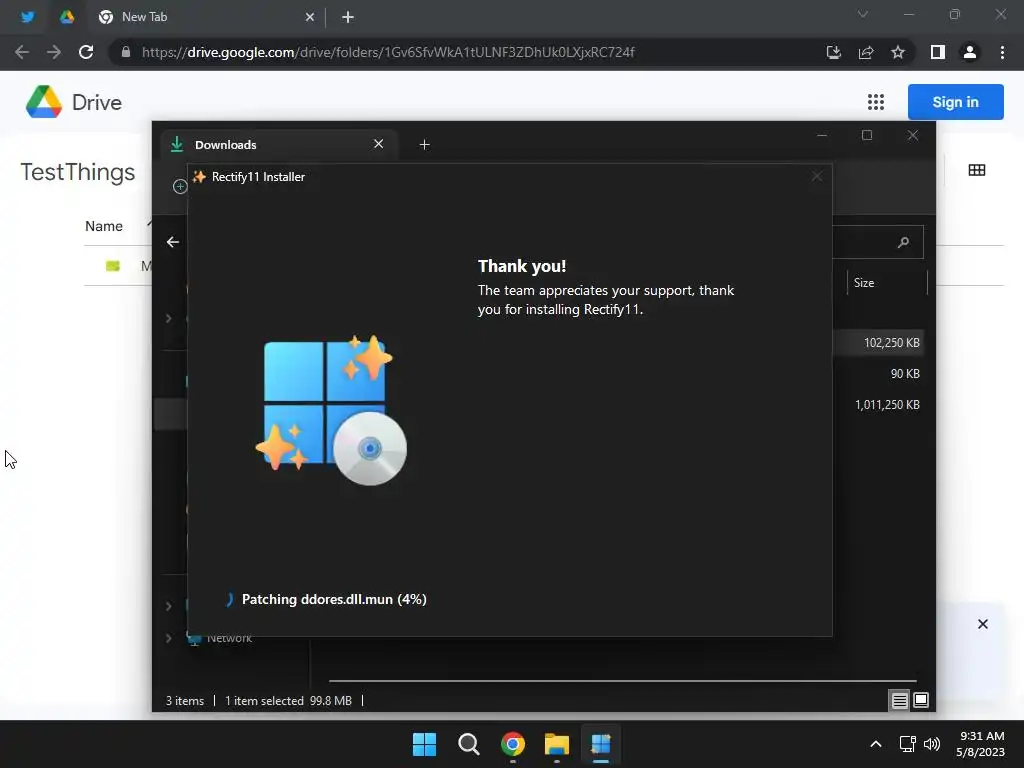This screenshot has height=768, width=1024.
Task: Go back in File Explorer
Action: pos(172,242)
